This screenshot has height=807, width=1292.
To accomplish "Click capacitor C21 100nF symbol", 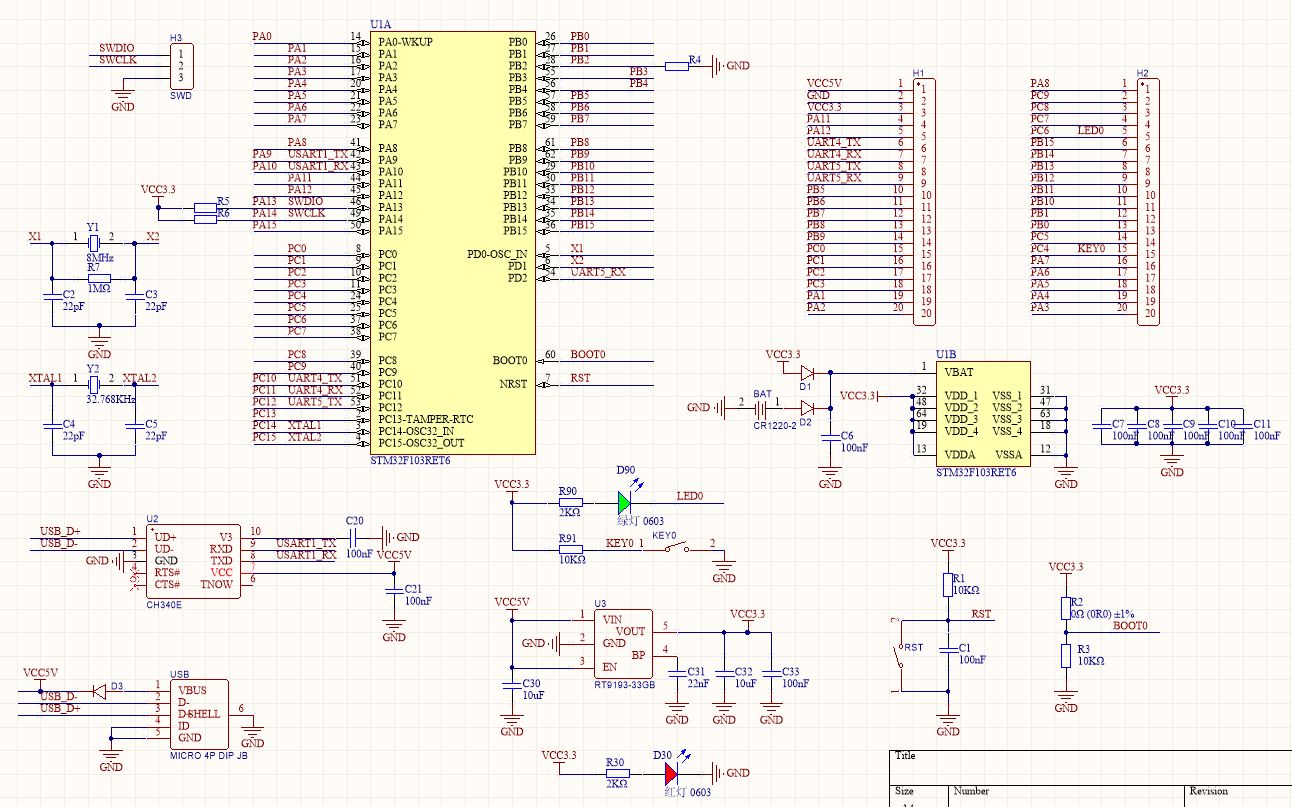I will point(393,594).
